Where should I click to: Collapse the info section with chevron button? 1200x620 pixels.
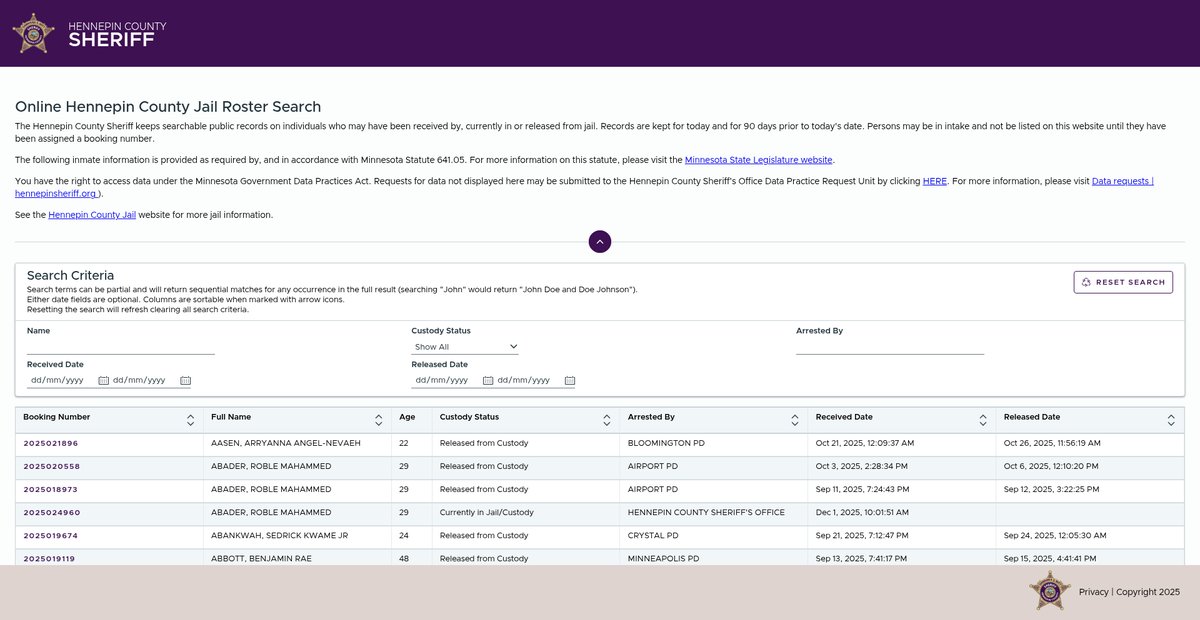[x=600, y=242]
